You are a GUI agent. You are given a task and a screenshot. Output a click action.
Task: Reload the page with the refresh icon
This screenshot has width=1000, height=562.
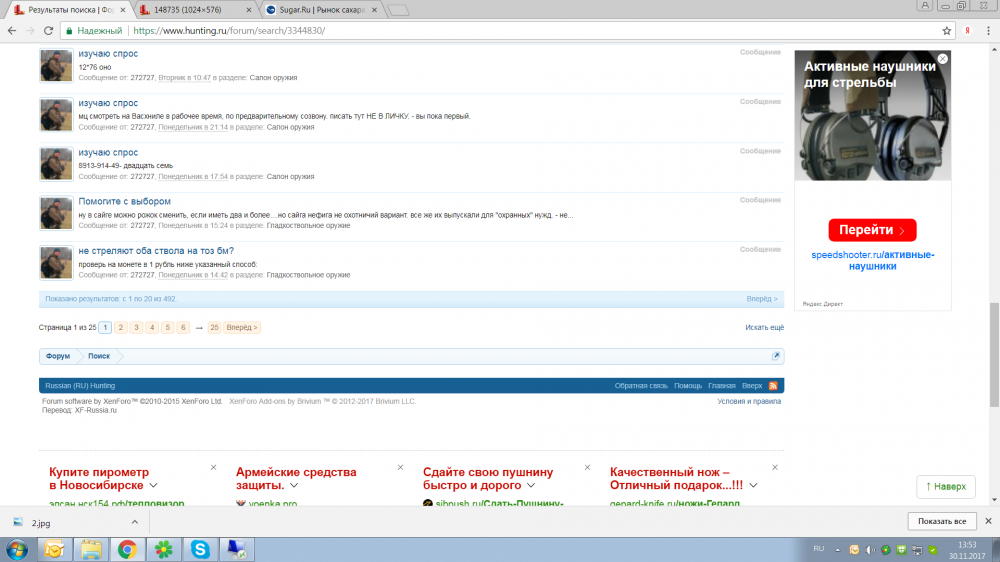49,31
